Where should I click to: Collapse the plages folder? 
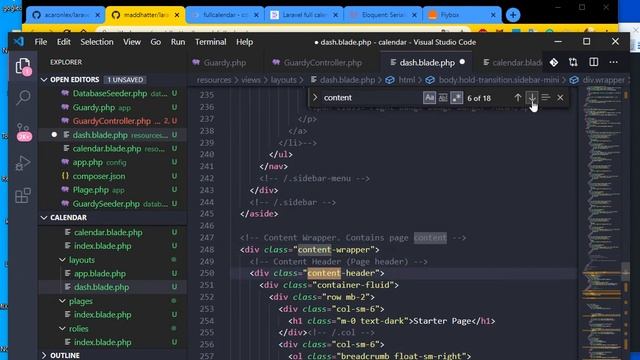tap(62, 301)
